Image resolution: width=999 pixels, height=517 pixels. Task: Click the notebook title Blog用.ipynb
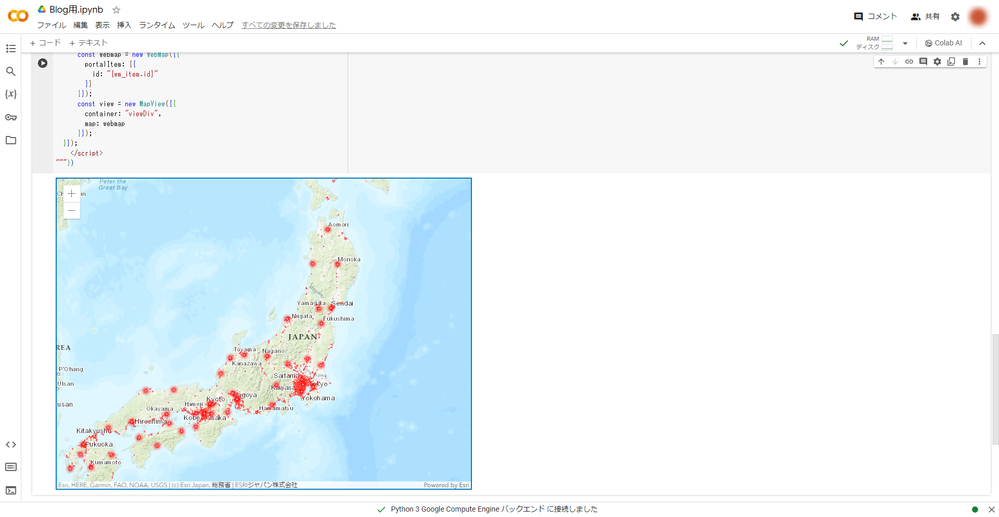(x=76, y=10)
